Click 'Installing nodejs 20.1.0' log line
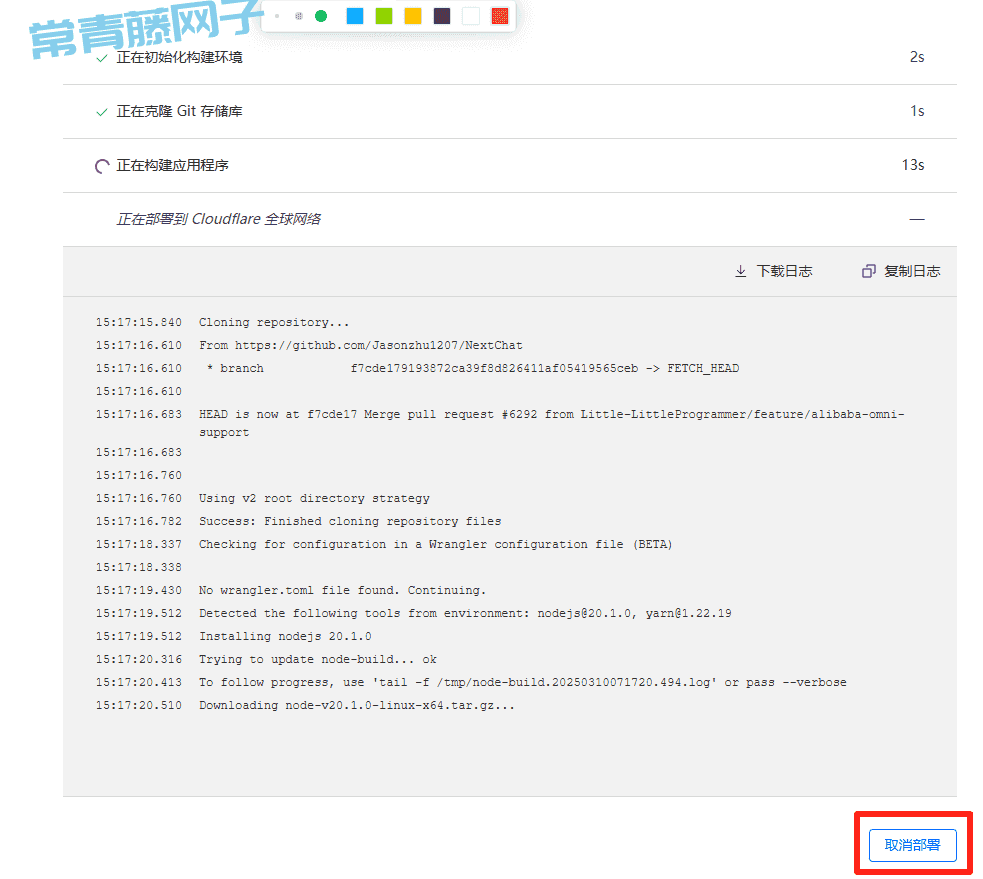Viewport: 983px width, 879px height. 285,636
